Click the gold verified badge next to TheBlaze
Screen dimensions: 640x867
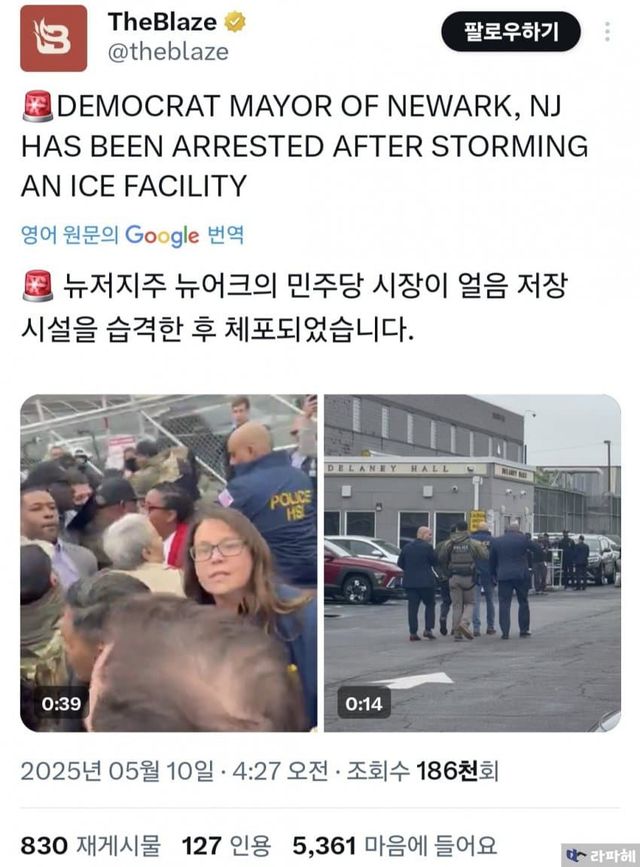(x=235, y=22)
